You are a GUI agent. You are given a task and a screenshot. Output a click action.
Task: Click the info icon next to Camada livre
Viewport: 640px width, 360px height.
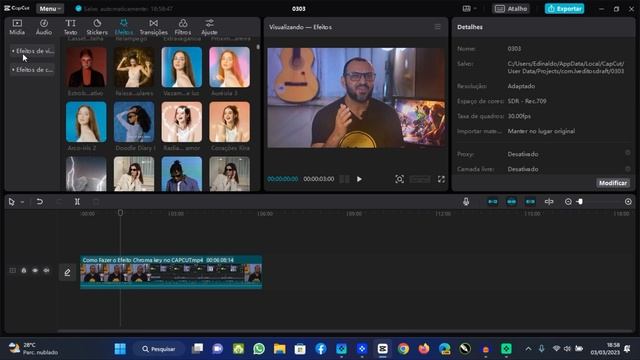click(x=628, y=169)
